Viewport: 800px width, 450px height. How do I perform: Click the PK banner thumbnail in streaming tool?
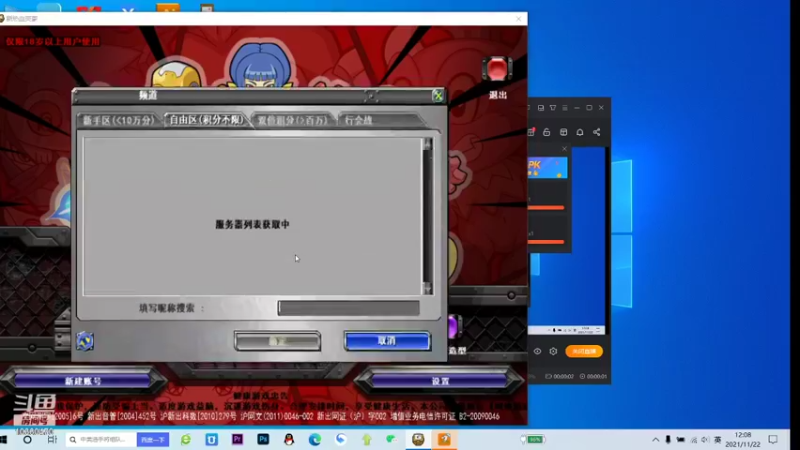(x=547, y=168)
